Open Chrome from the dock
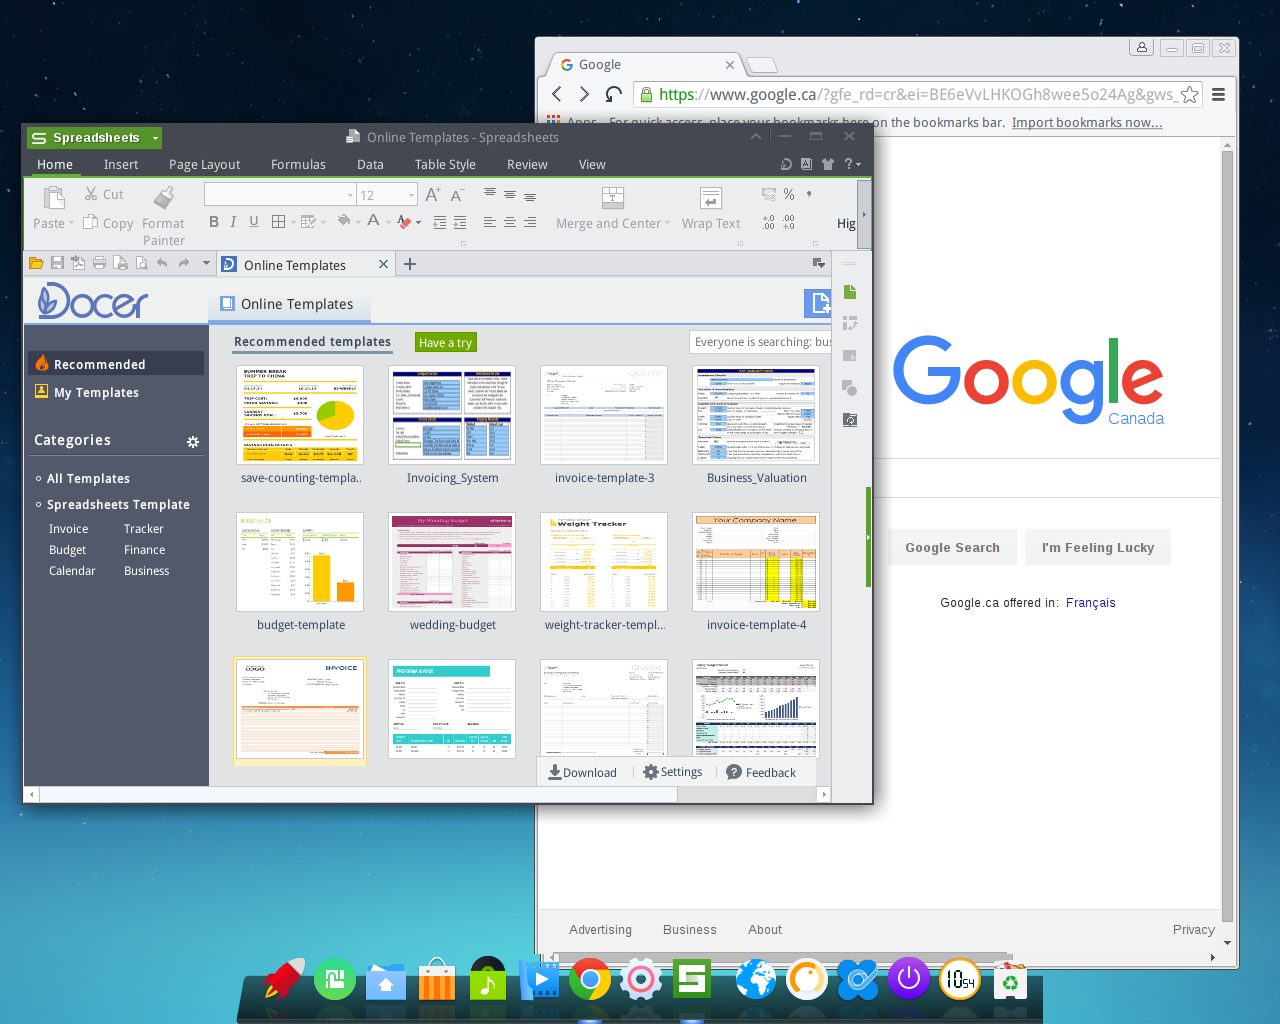 pyautogui.click(x=590, y=979)
